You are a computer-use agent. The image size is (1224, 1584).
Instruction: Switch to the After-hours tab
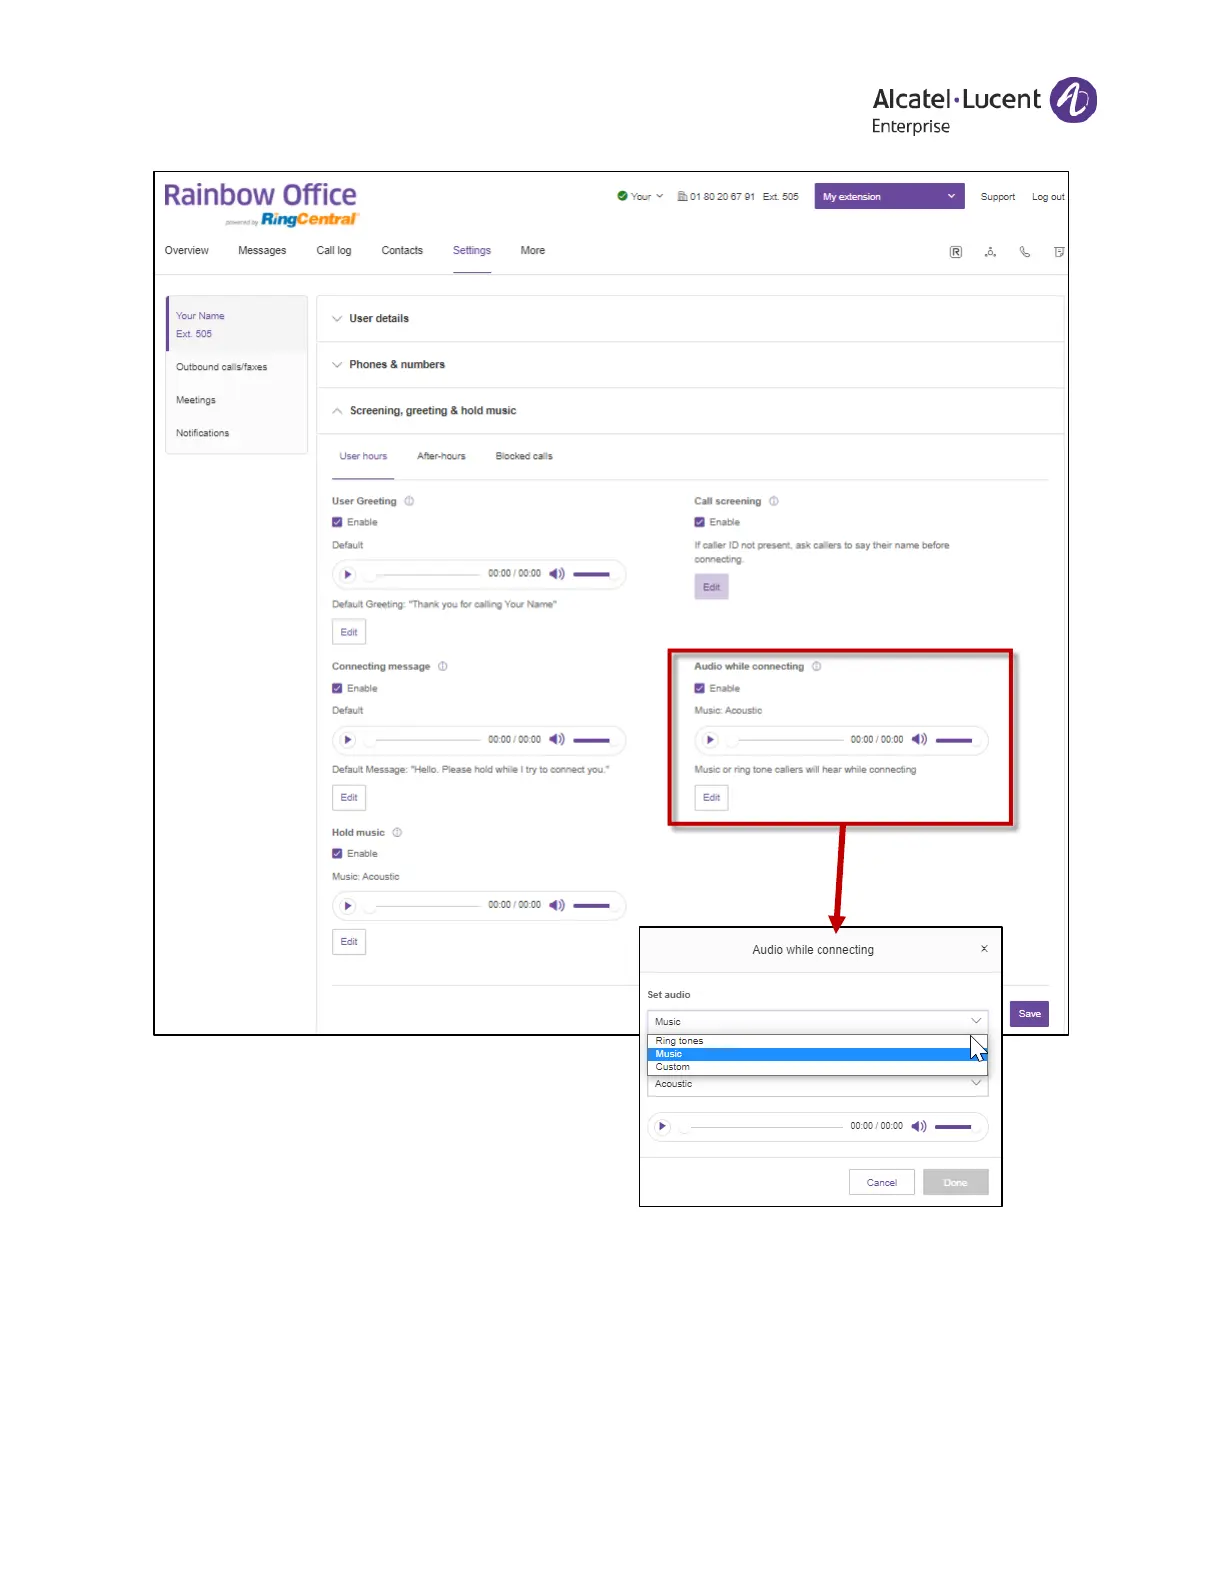(x=441, y=456)
